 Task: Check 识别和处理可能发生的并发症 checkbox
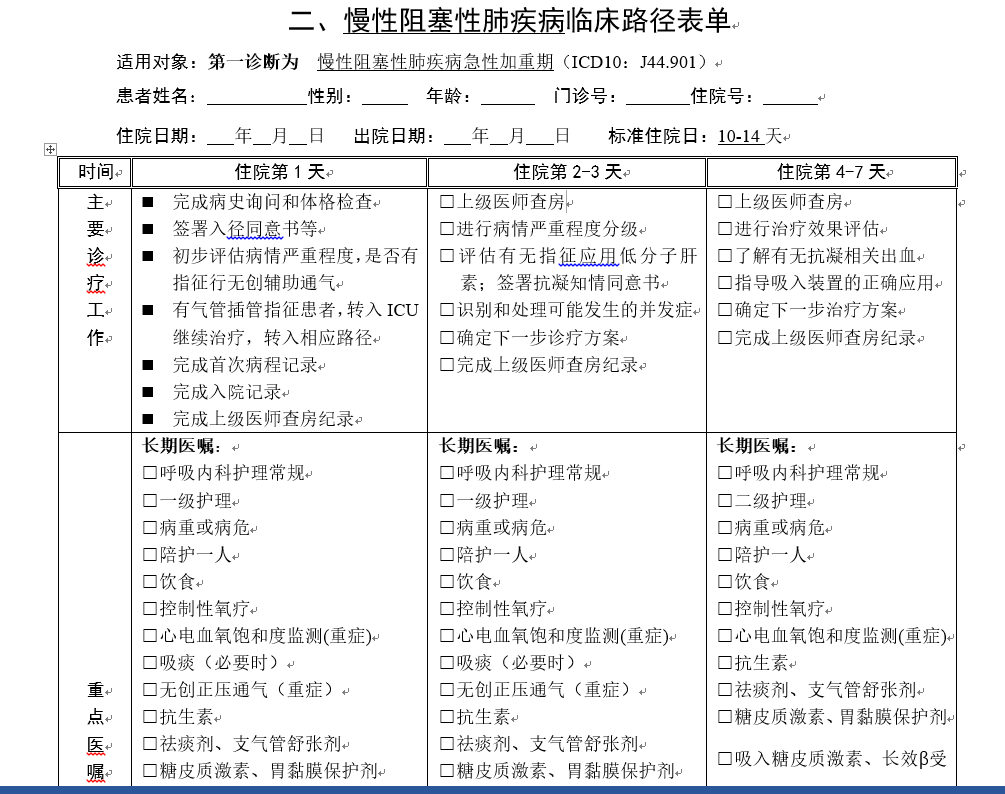point(447,310)
